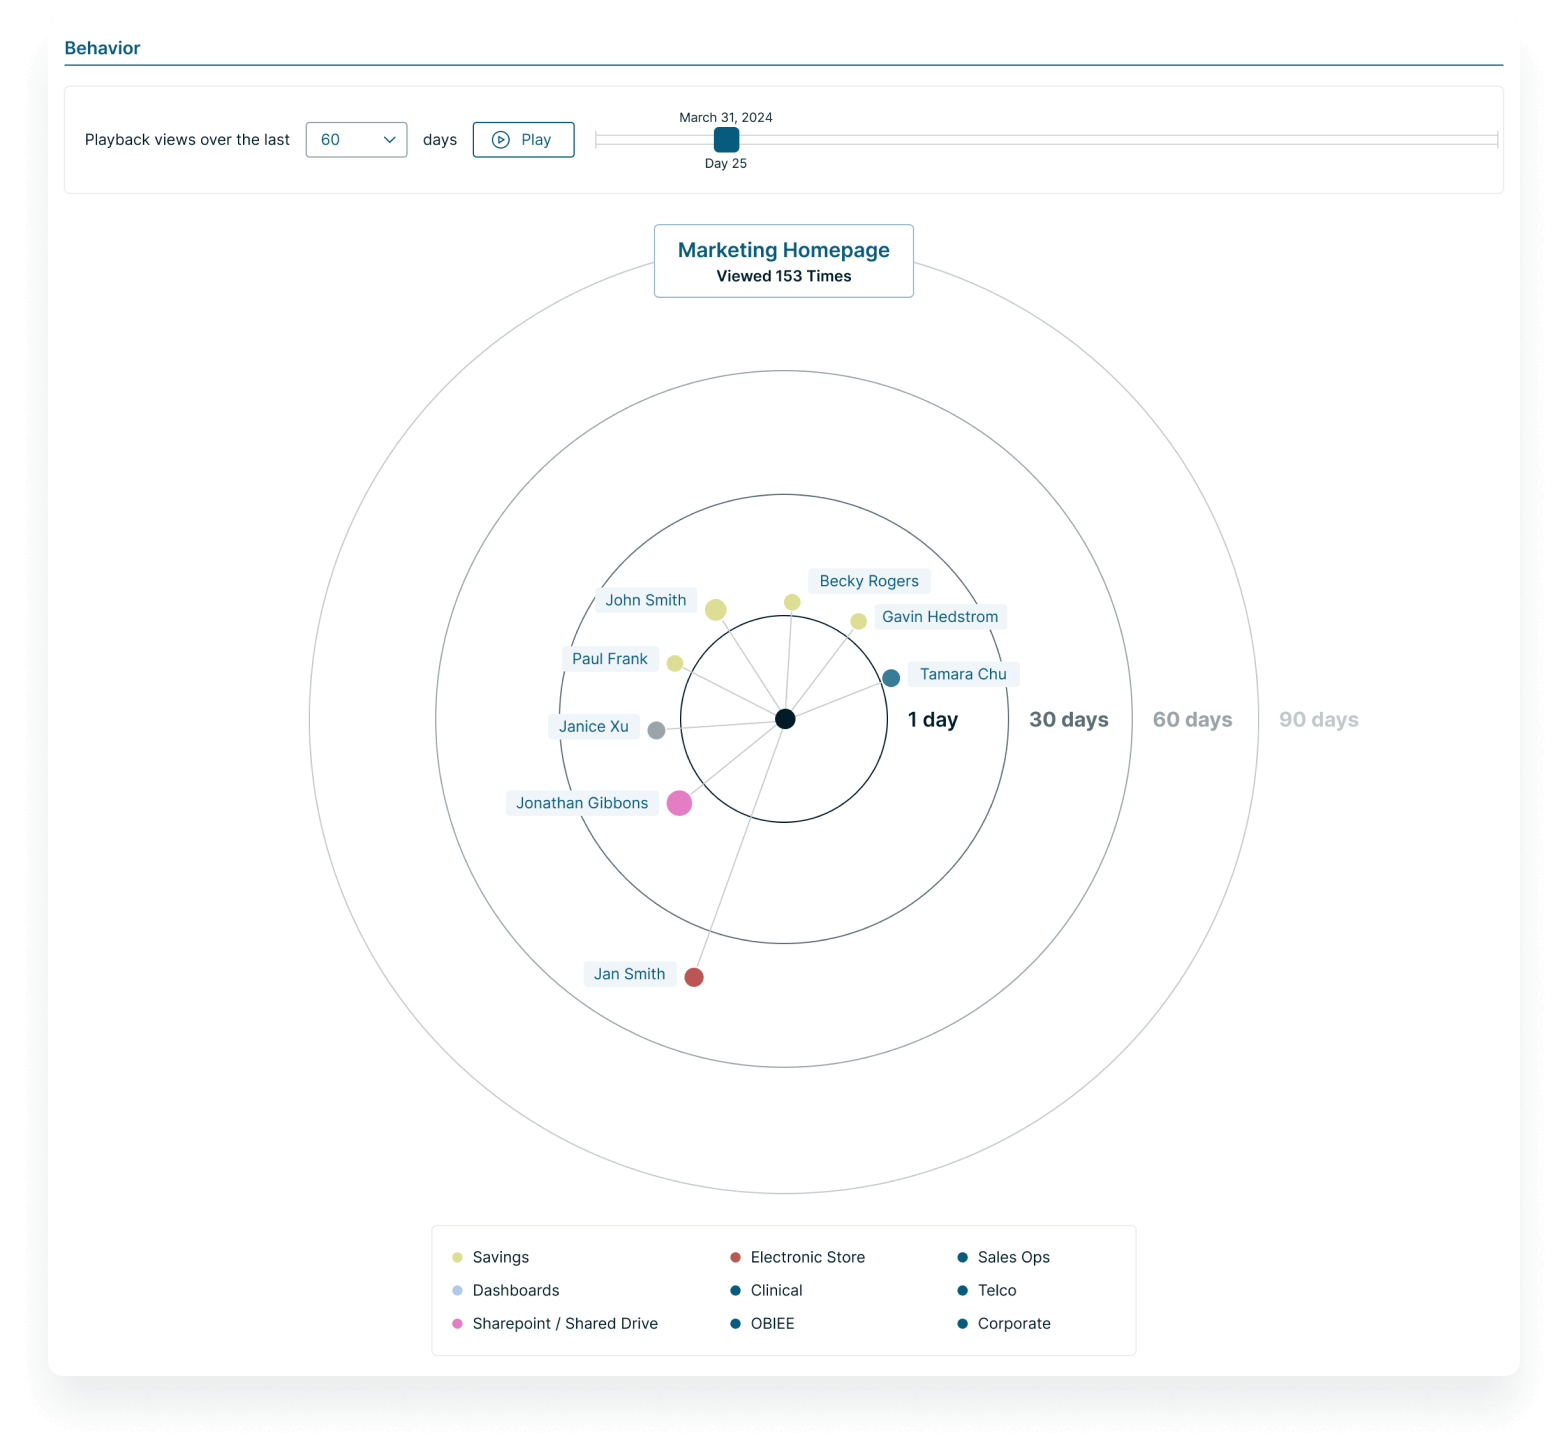This screenshot has height=1456, width=1568.
Task: Select the Paul Frank label
Action: [610, 659]
